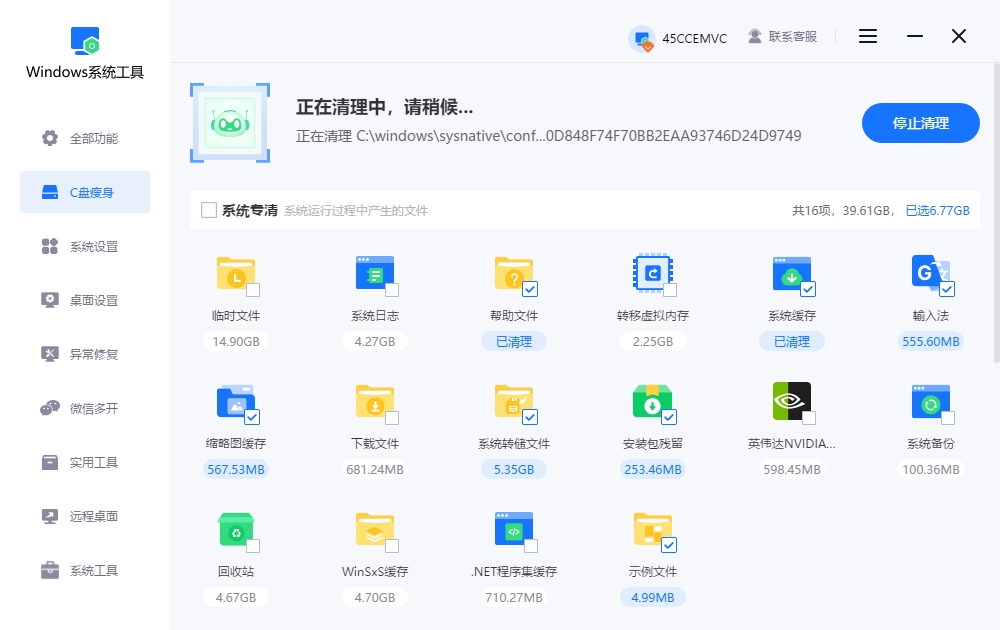Click the 英伟达NVIDIA cache icon
This screenshot has width=1000, height=630.
coord(792,403)
